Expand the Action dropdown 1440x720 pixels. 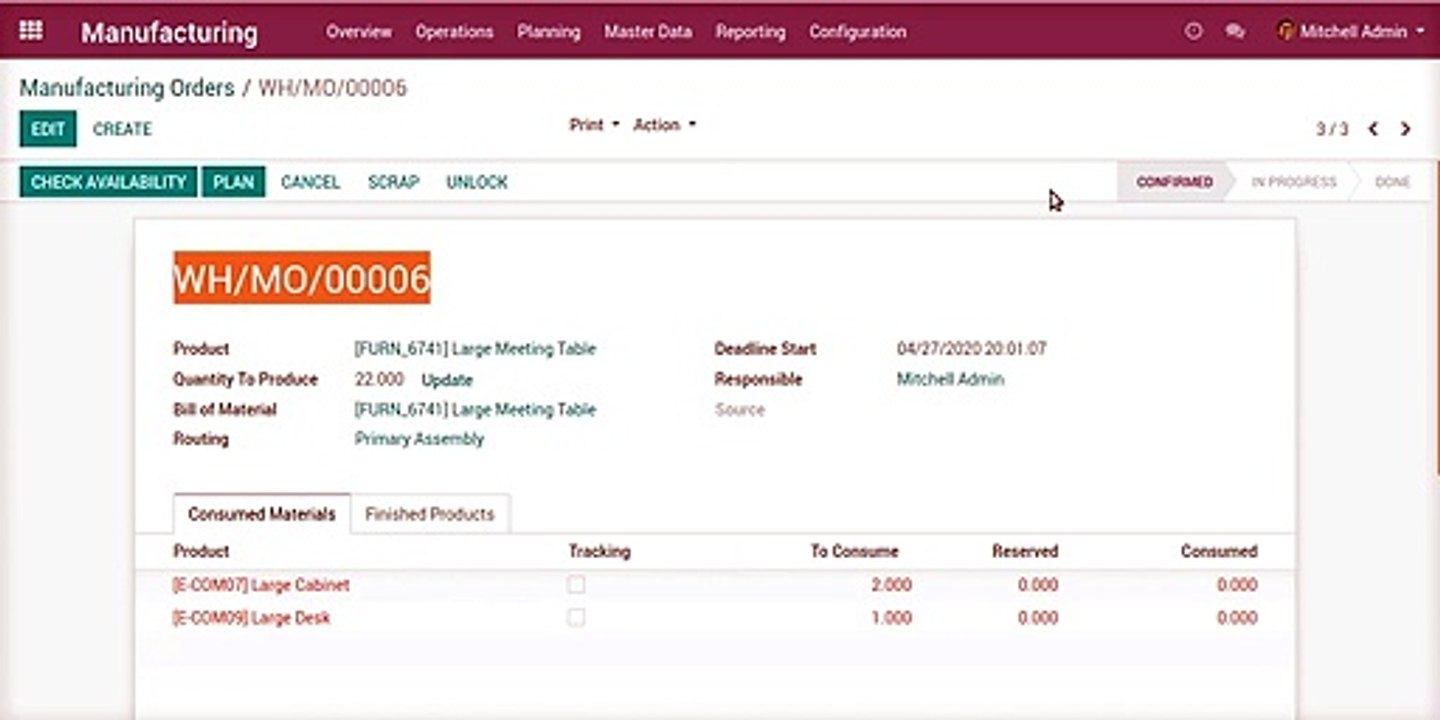click(665, 125)
